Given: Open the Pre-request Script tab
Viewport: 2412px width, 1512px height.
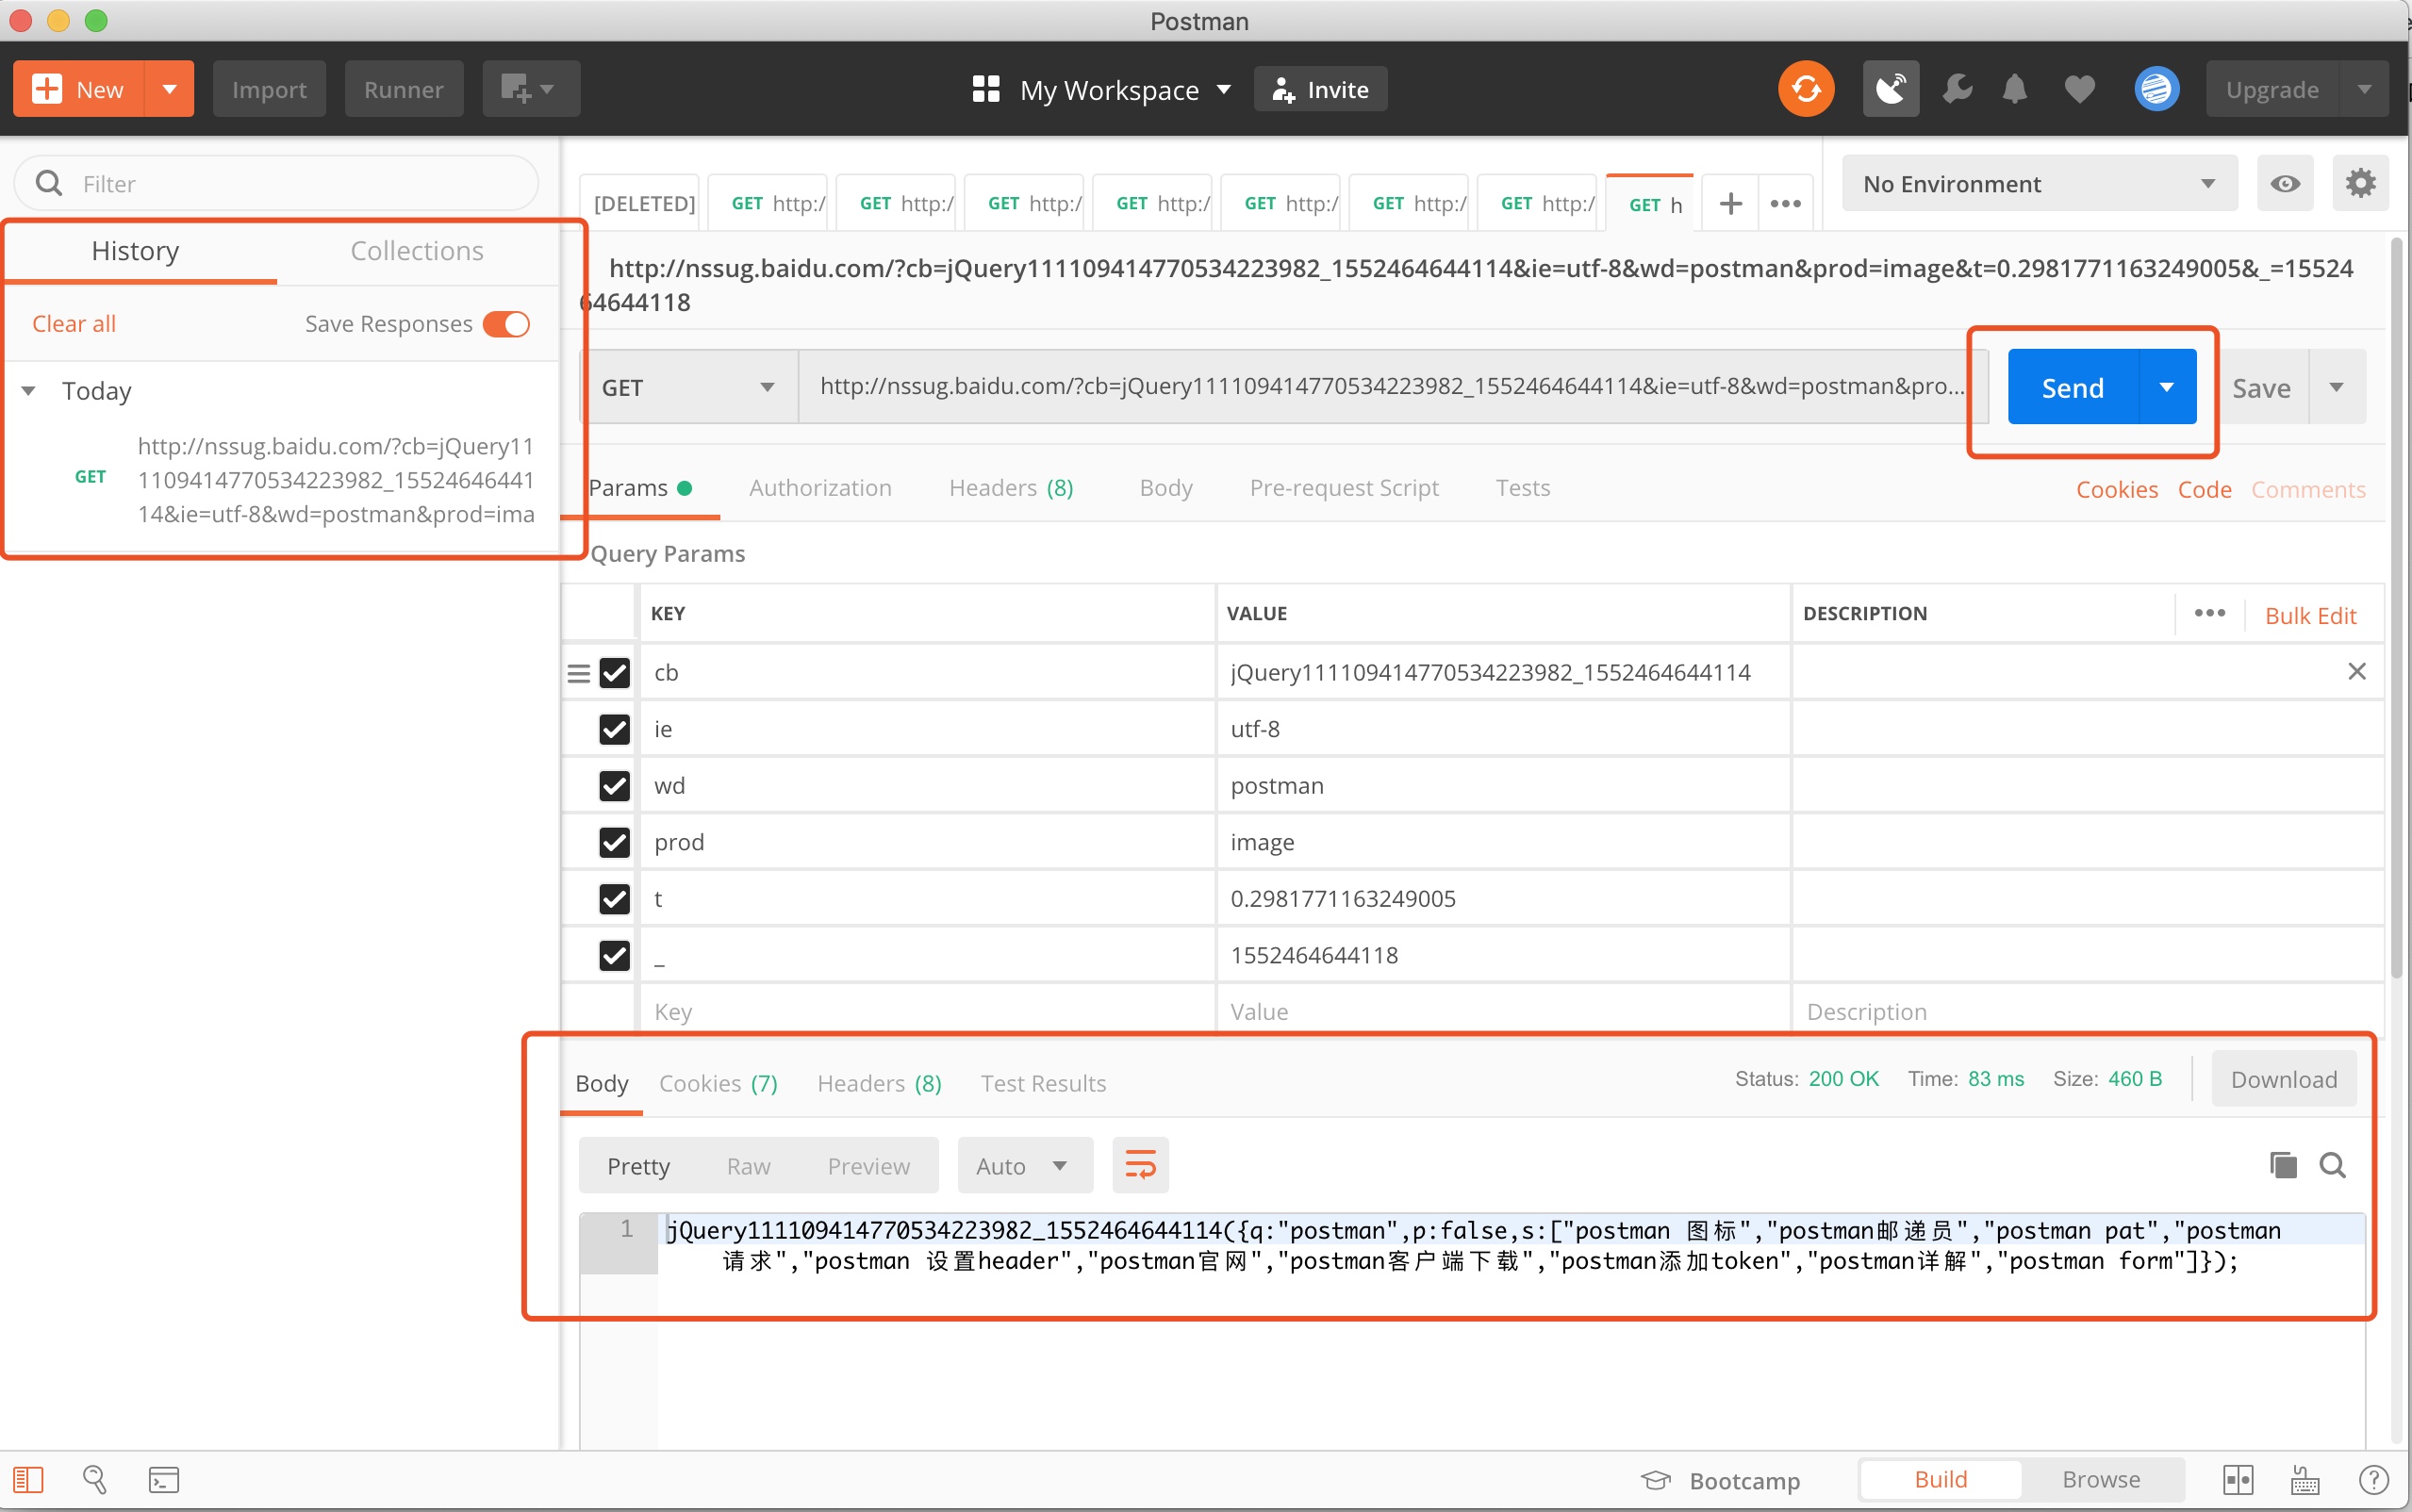Looking at the screenshot, I should click(x=1344, y=488).
